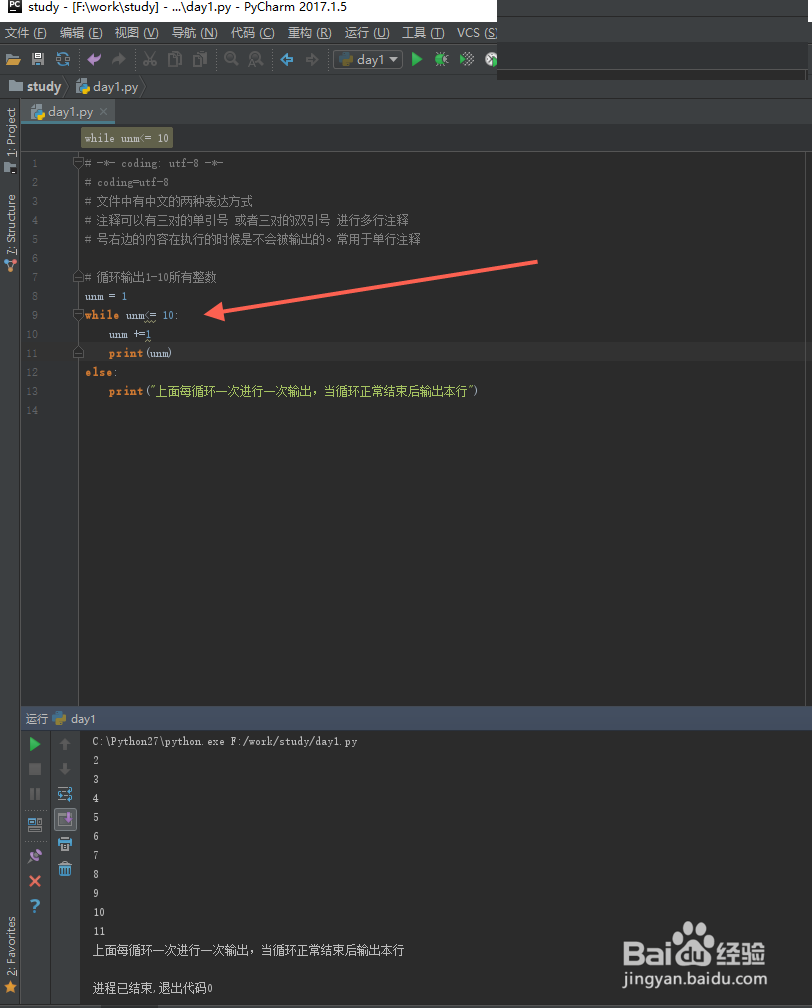Open the VCS (S) menu
812x1008 pixels.
pyautogui.click(x=476, y=33)
